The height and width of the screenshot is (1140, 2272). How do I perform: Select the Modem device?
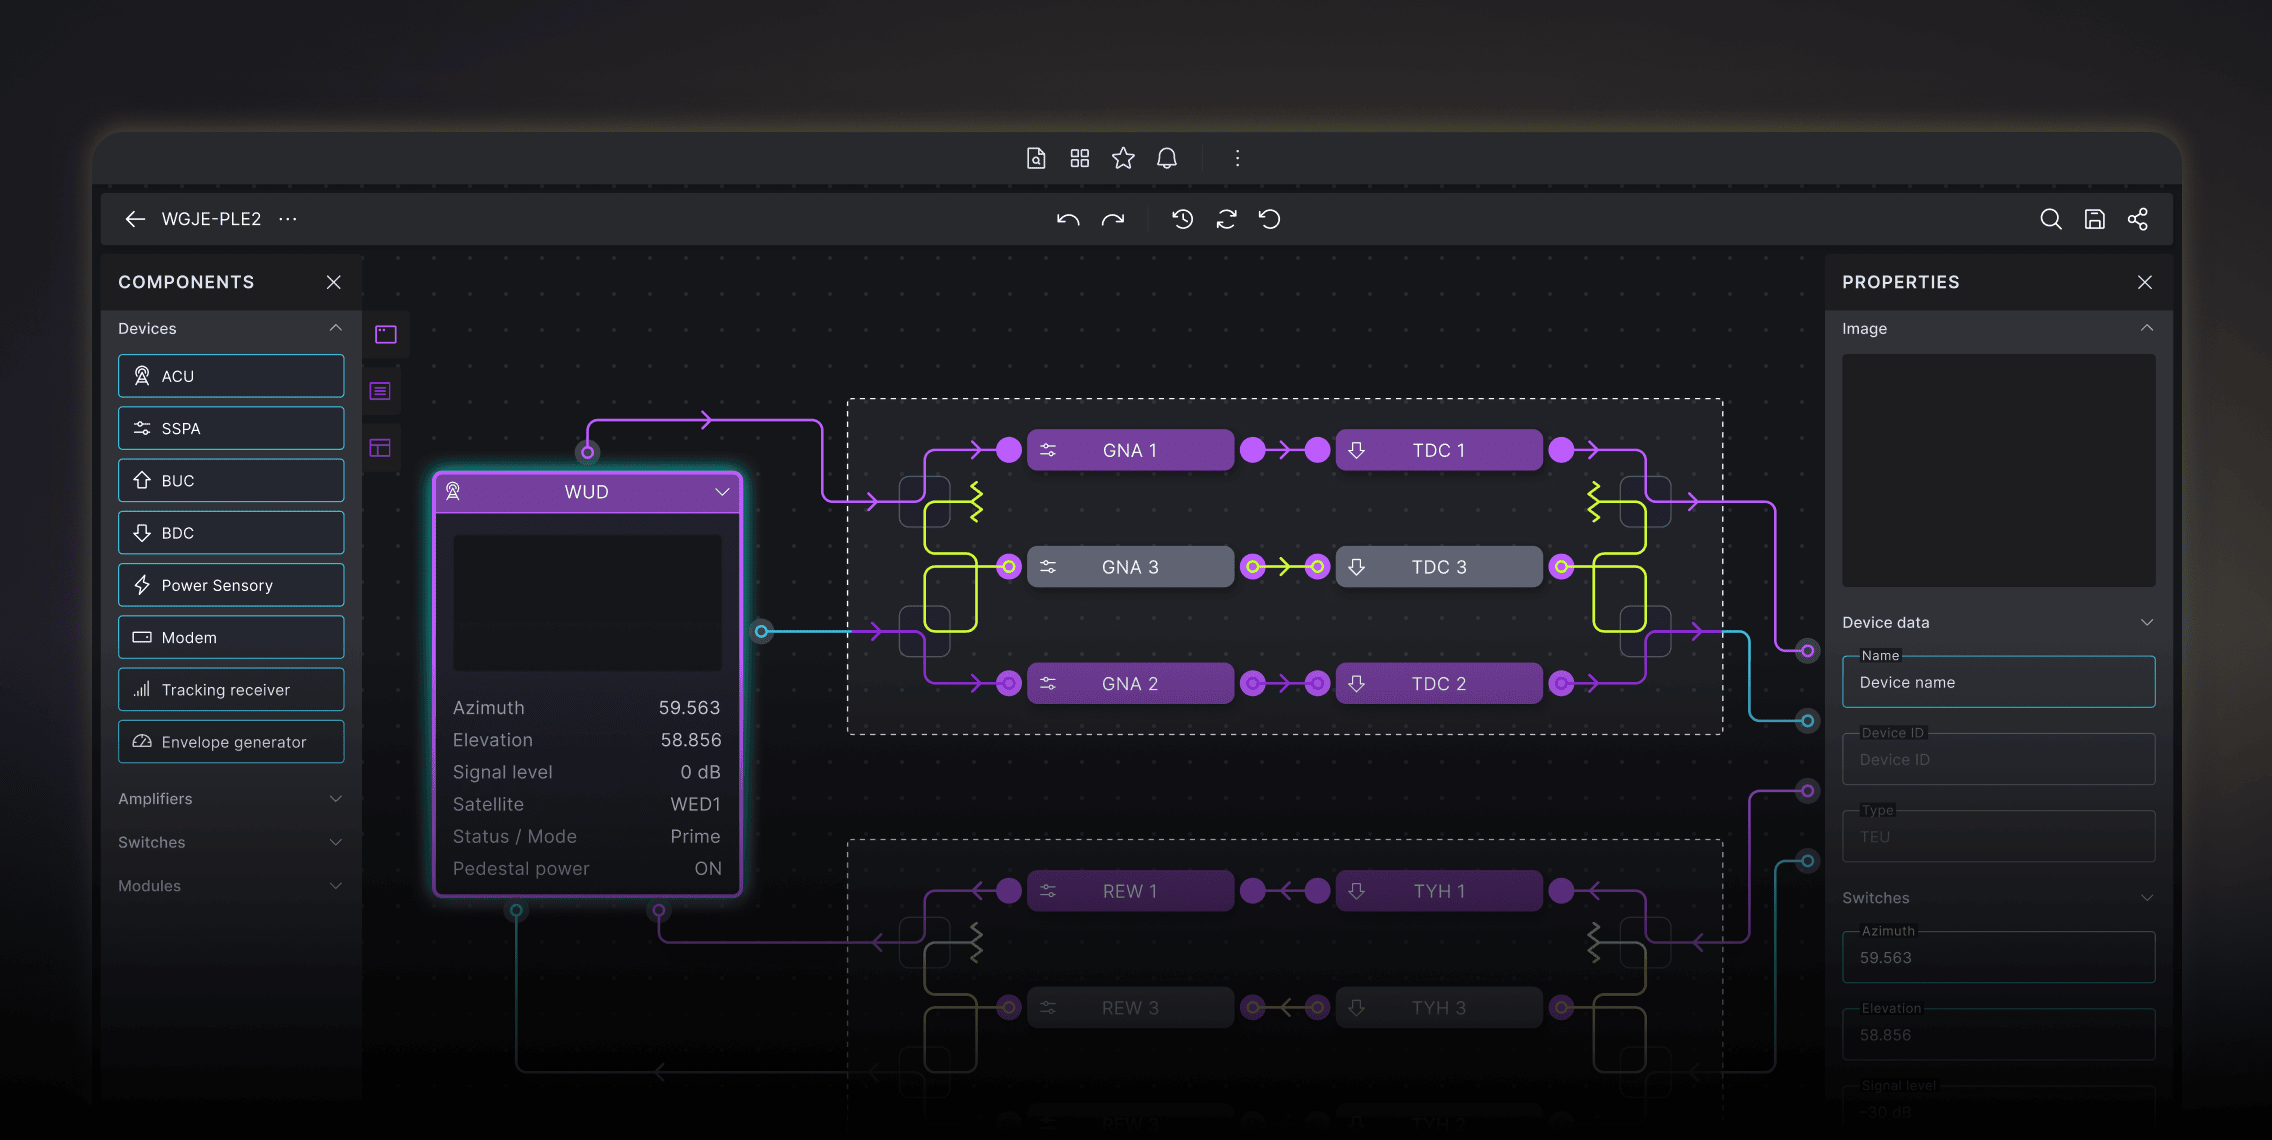[x=231, y=637]
